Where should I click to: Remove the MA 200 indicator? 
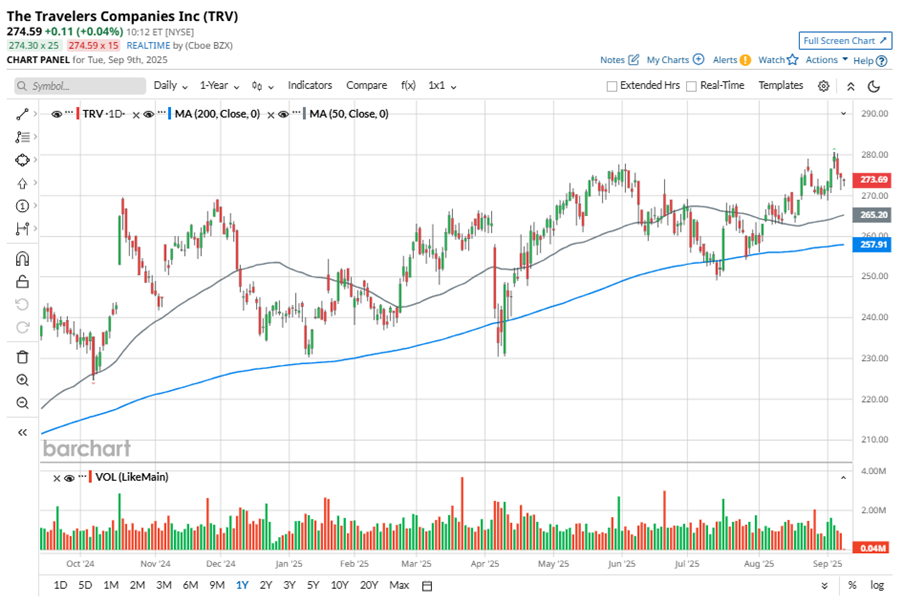click(x=136, y=115)
